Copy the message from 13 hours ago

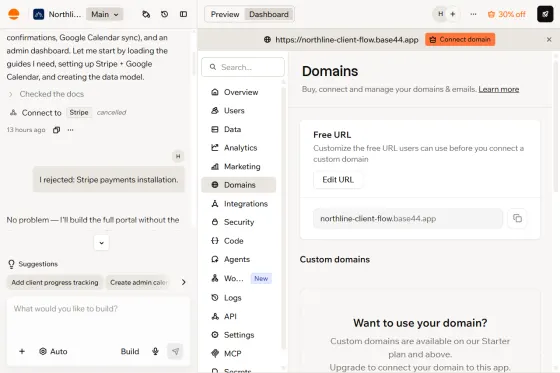click(x=56, y=130)
